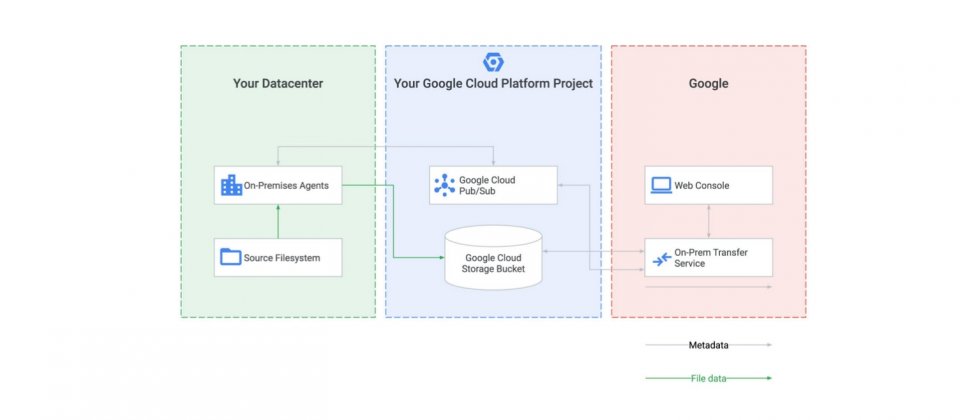The width and height of the screenshot is (960, 420).
Task: Select the On-Premises Agents box label
Action: 287,185
